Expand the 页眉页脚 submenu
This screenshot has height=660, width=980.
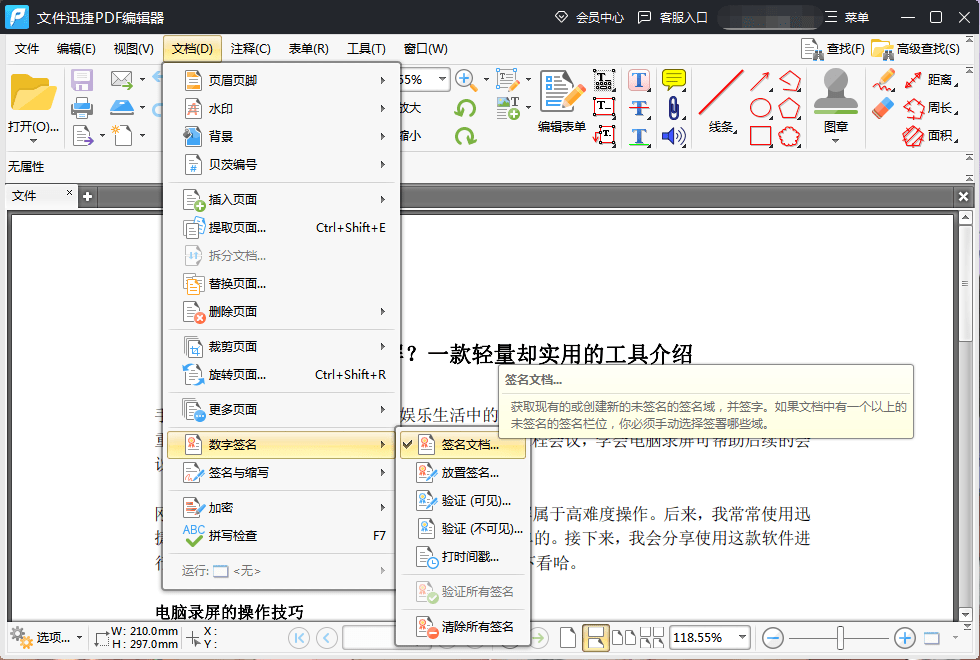point(281,80)
